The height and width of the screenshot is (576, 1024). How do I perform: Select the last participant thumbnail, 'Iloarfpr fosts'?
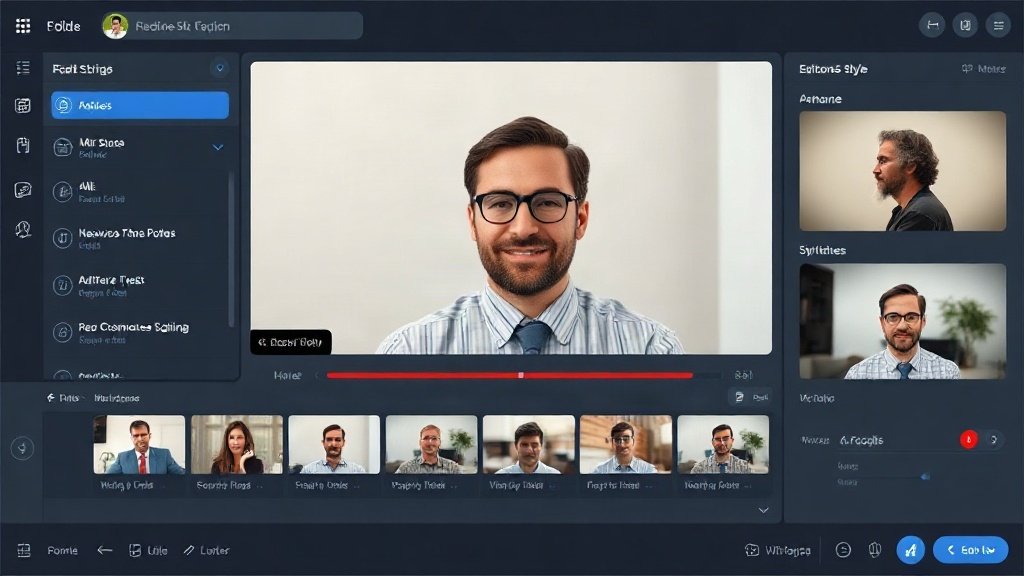pyautogui.click(x=723, y=444)
